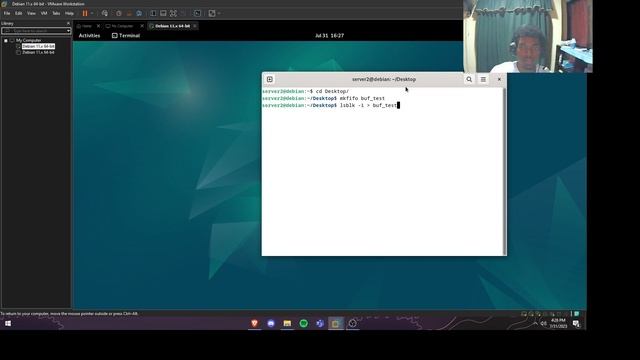640x360 pixels.
Task: Close the Home tab
Action: pos(98,26)
